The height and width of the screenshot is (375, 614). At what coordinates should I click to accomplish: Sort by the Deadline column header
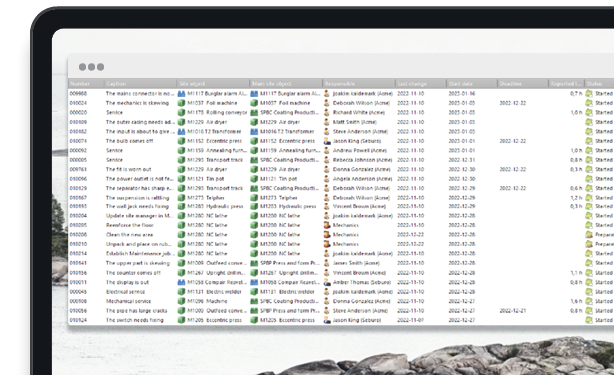point(523,83)
